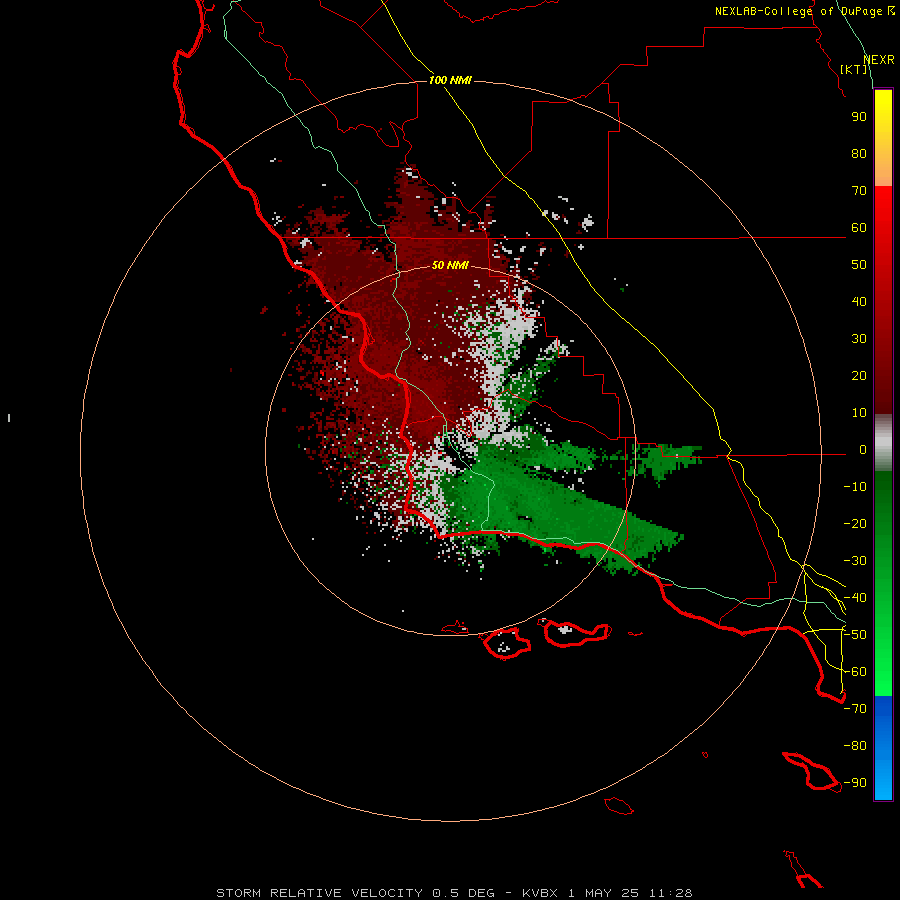This screenshot has width=900, height=900.
Task: Click the gray zero-velocity segment of the color bar
Action: click(883, 443)
